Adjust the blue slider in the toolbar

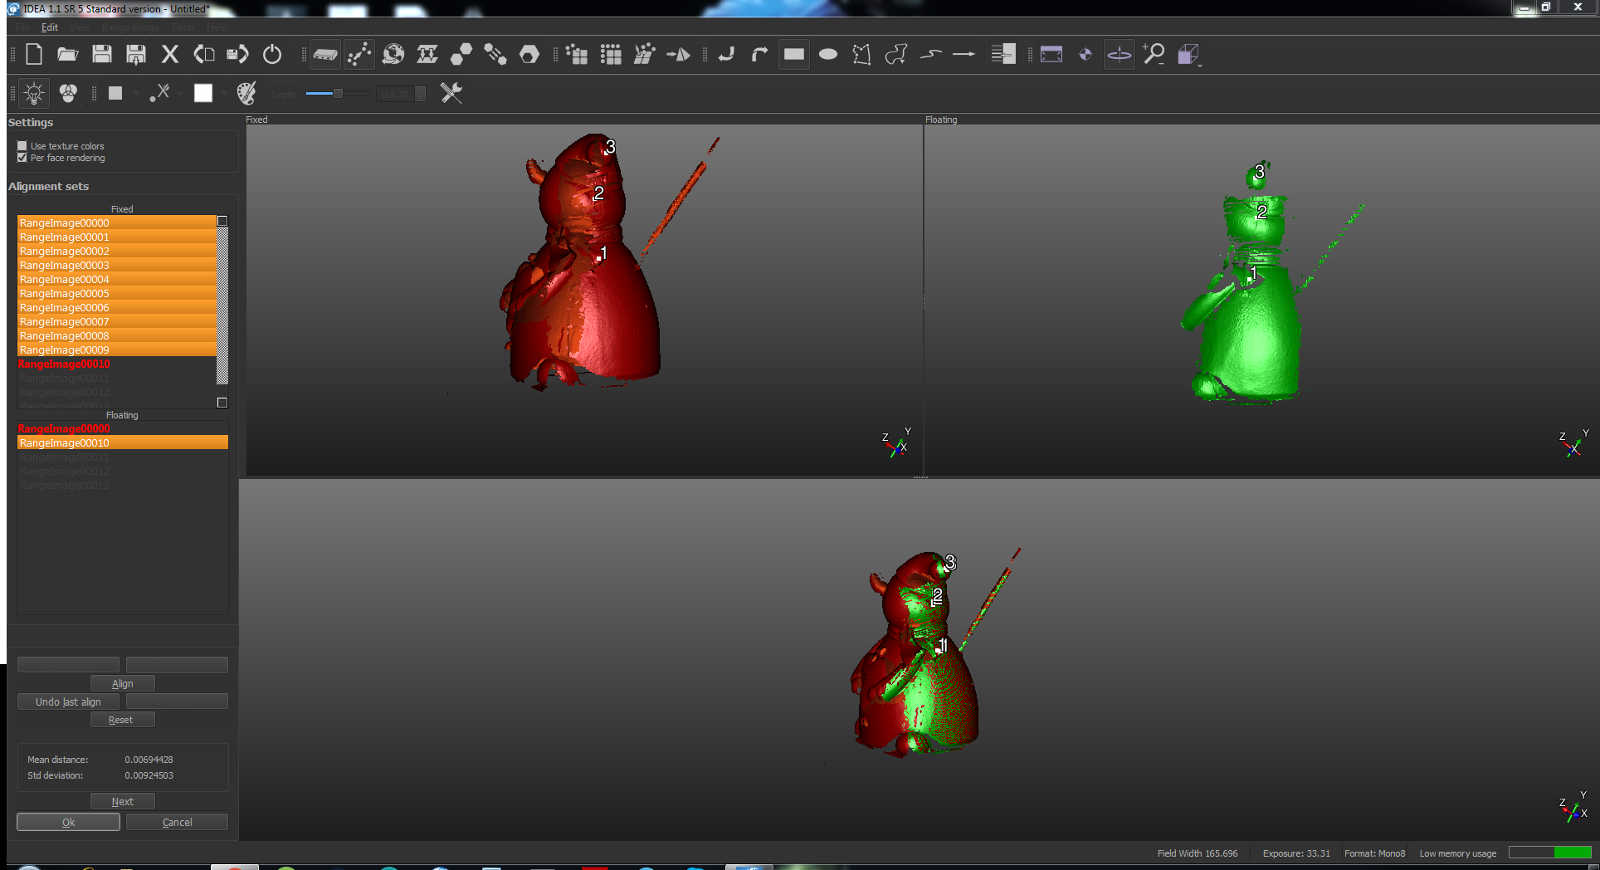337,93
